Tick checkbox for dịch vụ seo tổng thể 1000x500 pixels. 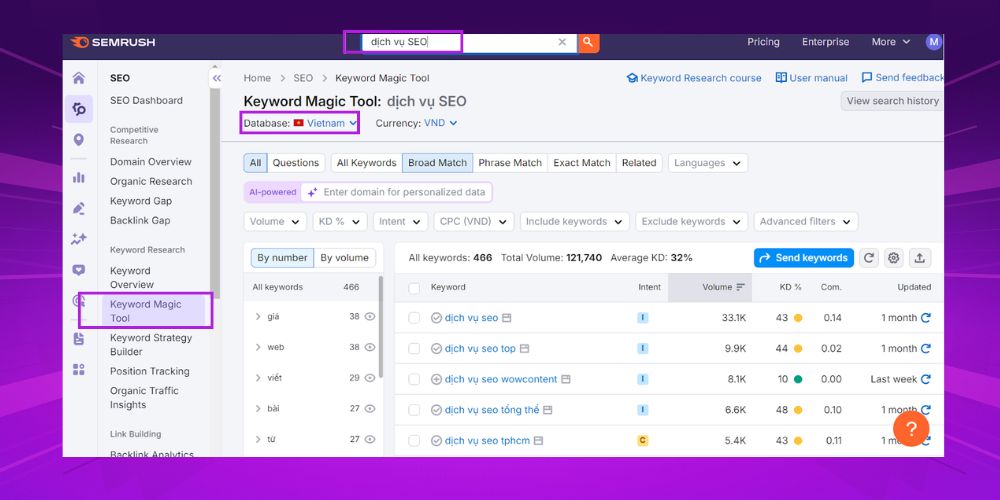pyautogui.click(x=414, y=410)
